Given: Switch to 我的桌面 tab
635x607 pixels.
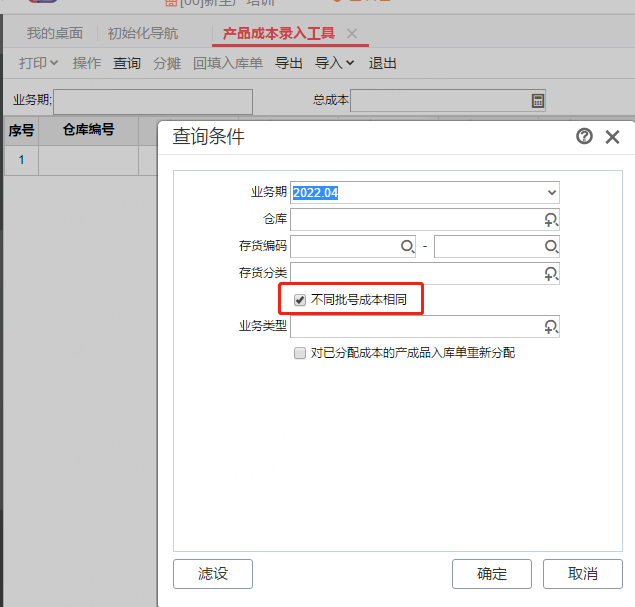Looking at the screenshot, I should pos(55,33).
